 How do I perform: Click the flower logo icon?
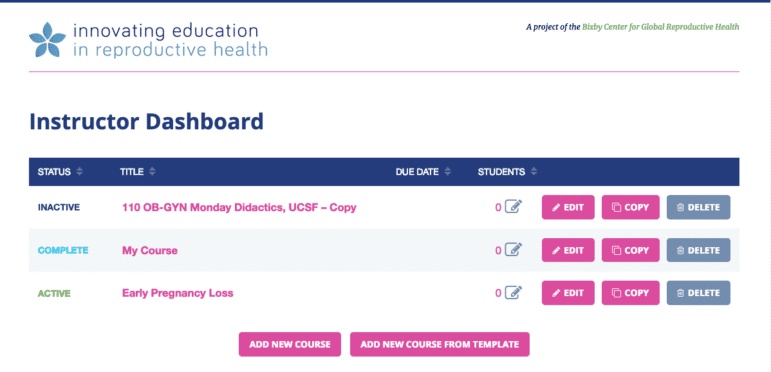tap(47, 39)
